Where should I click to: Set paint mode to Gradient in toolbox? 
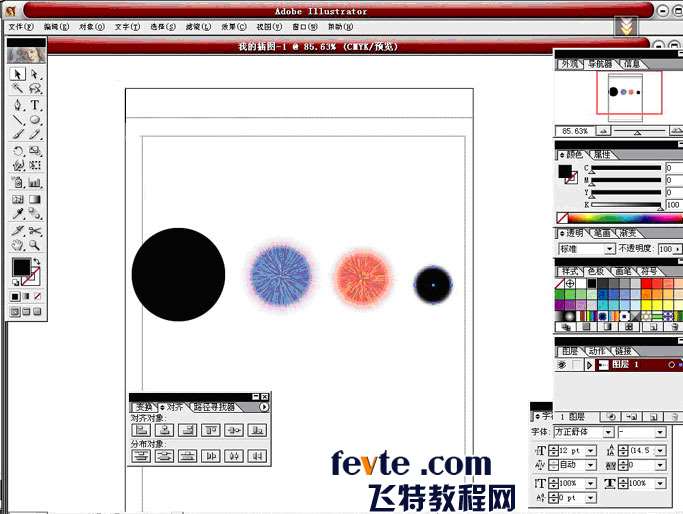(26, 297)
